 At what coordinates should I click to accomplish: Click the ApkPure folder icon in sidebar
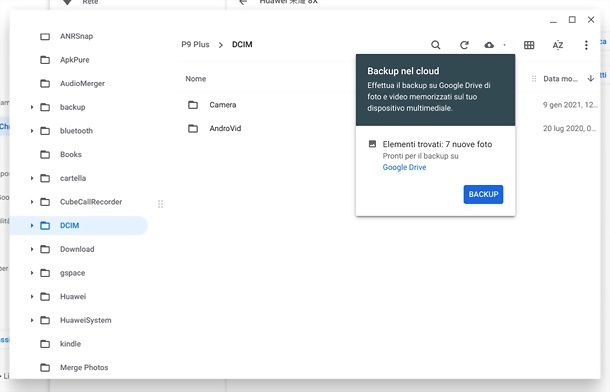coord(45,60)
